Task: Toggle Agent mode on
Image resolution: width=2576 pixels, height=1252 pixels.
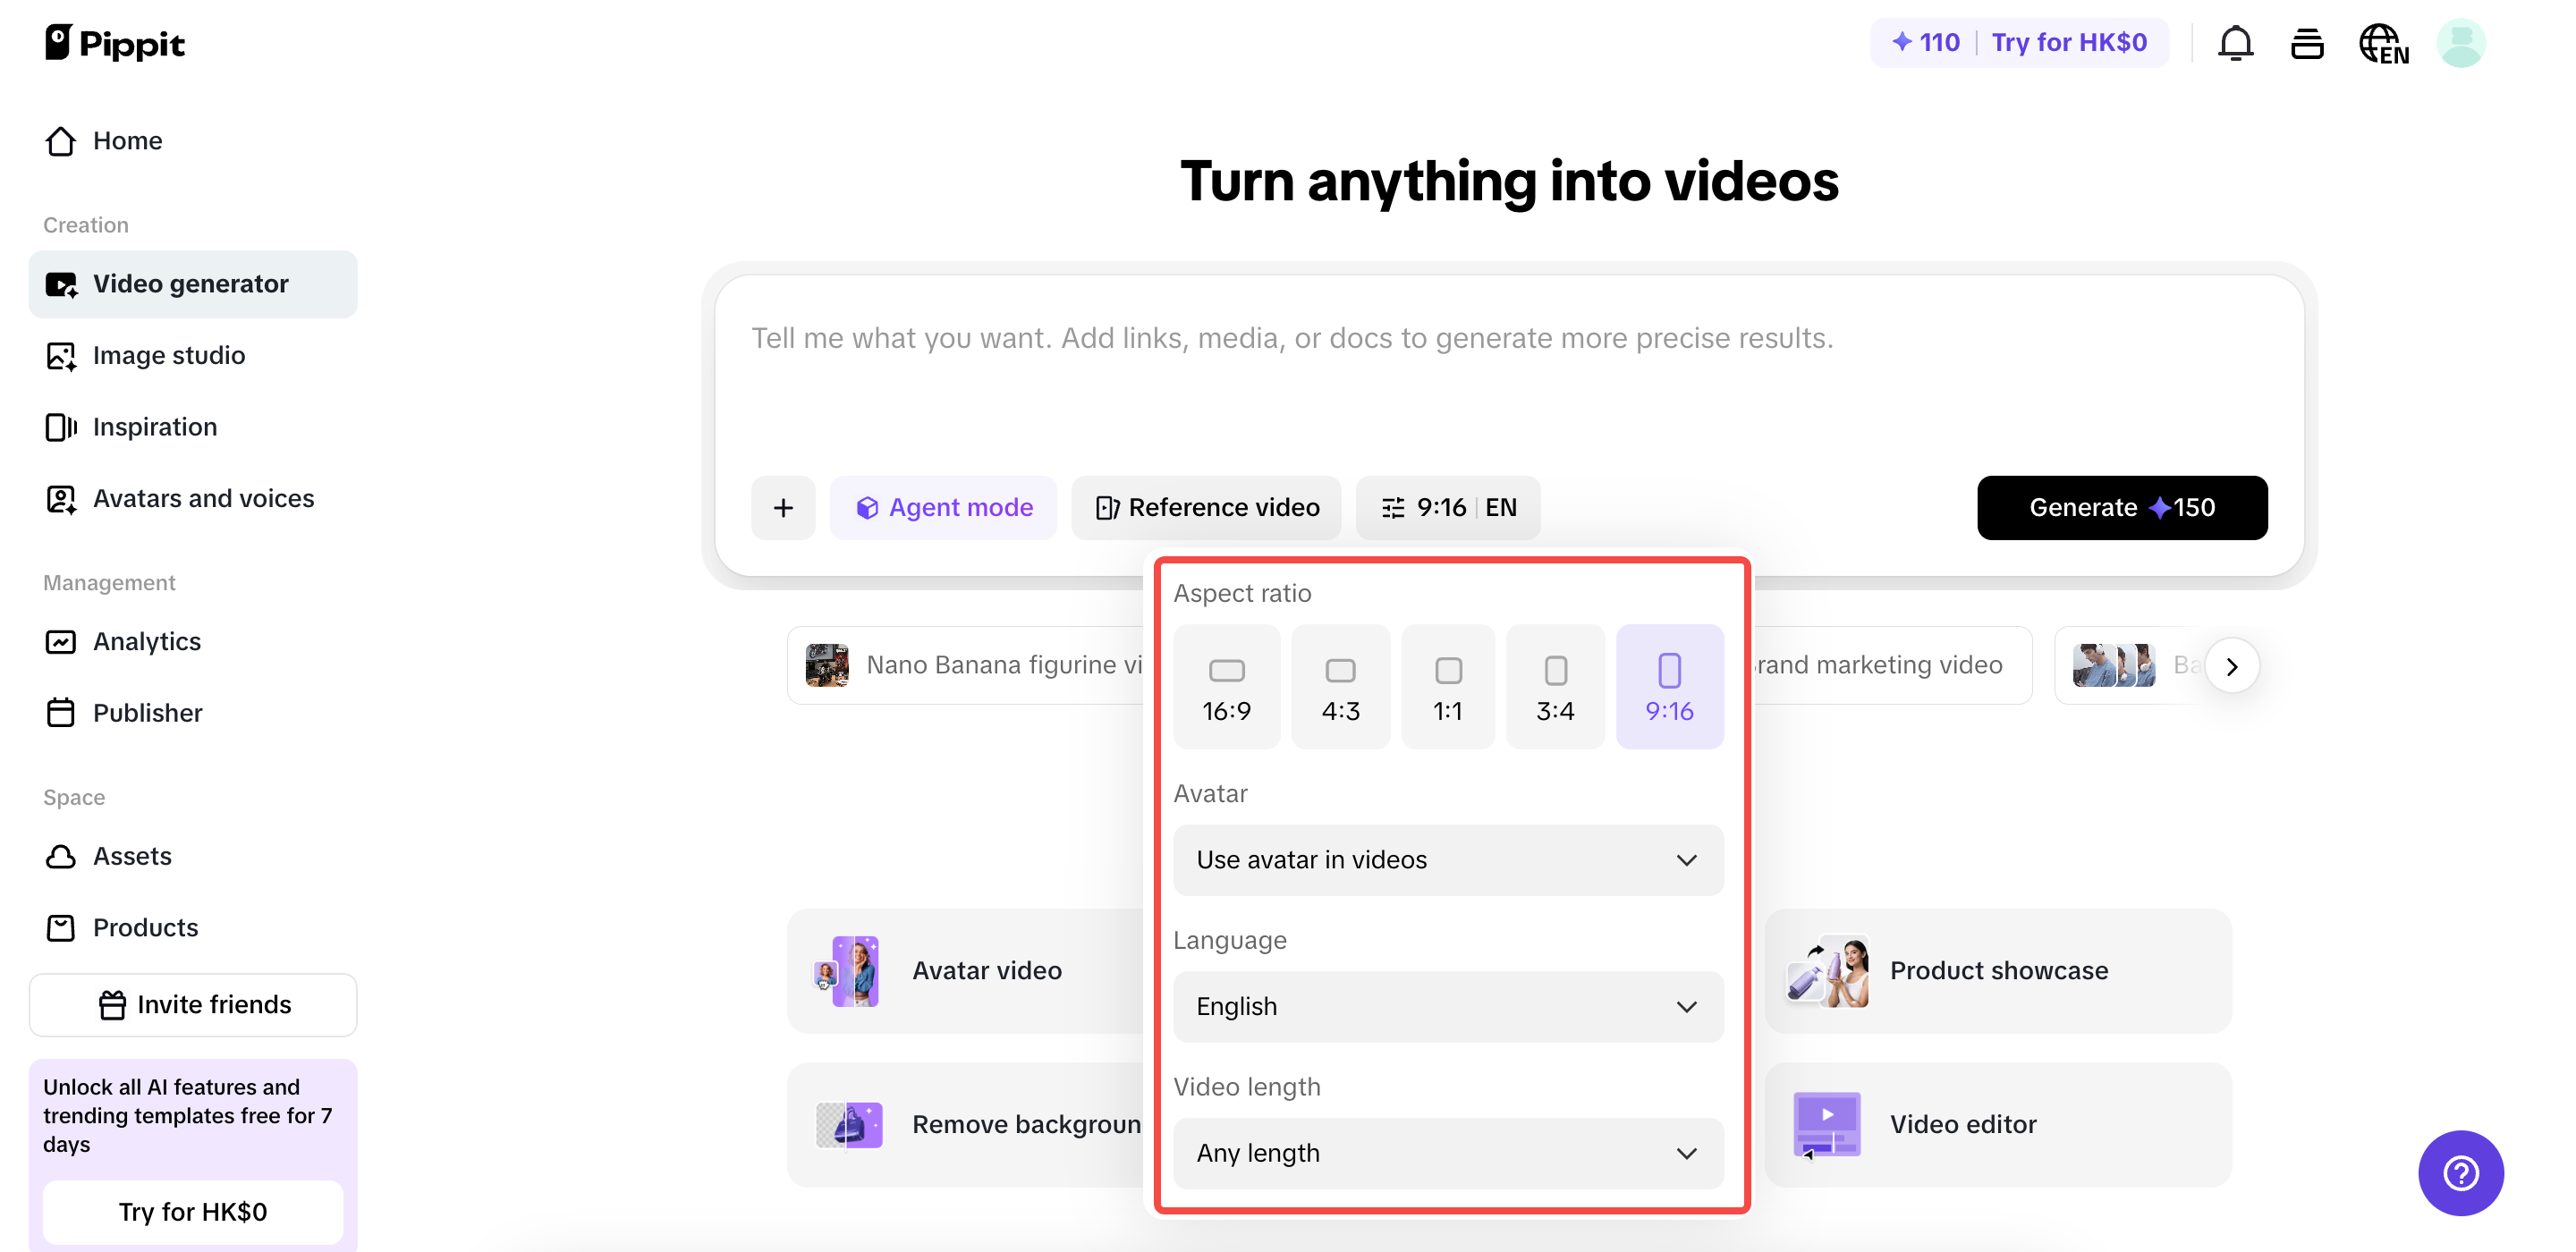Action: click(x=943, y=507)
